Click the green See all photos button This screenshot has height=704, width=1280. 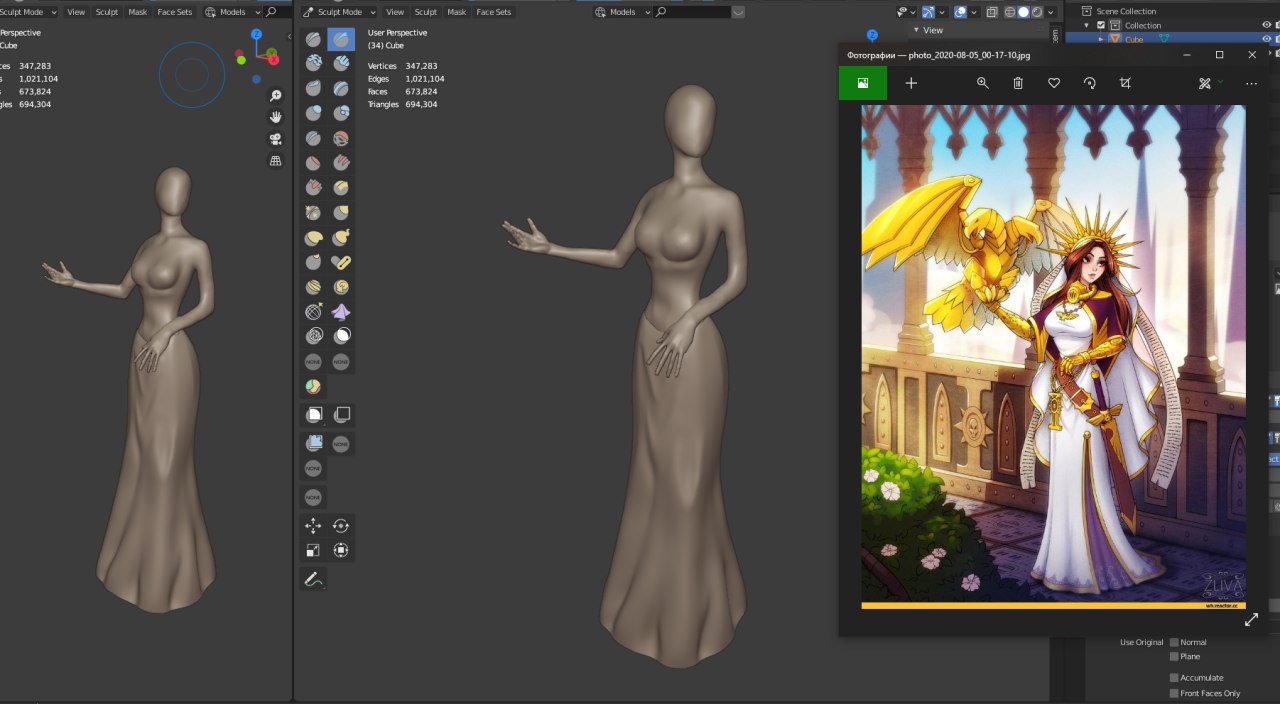click(x=862, y=83)
